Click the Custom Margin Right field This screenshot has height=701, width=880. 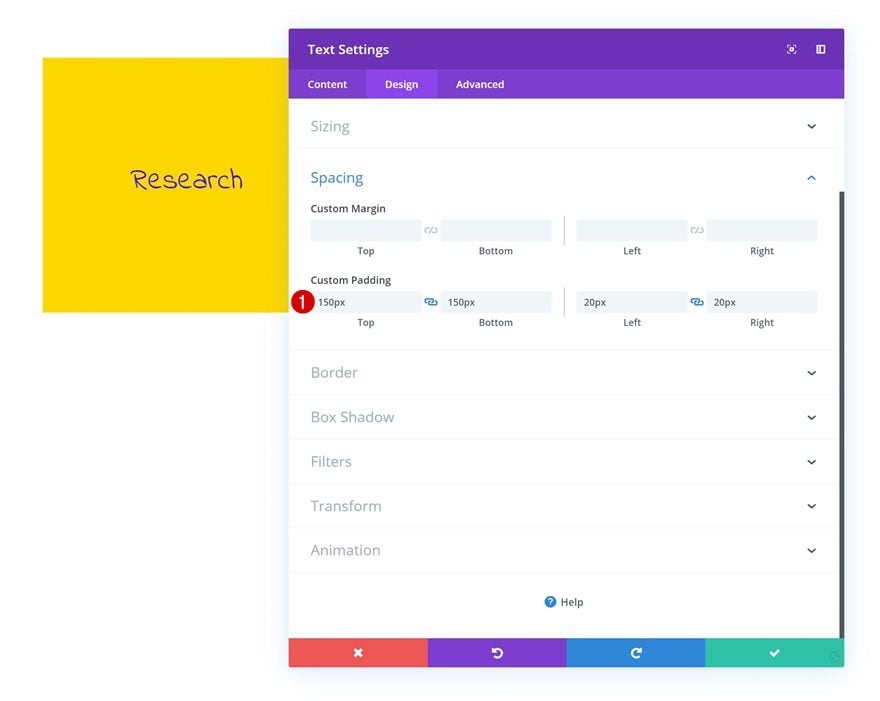(762, 230)
